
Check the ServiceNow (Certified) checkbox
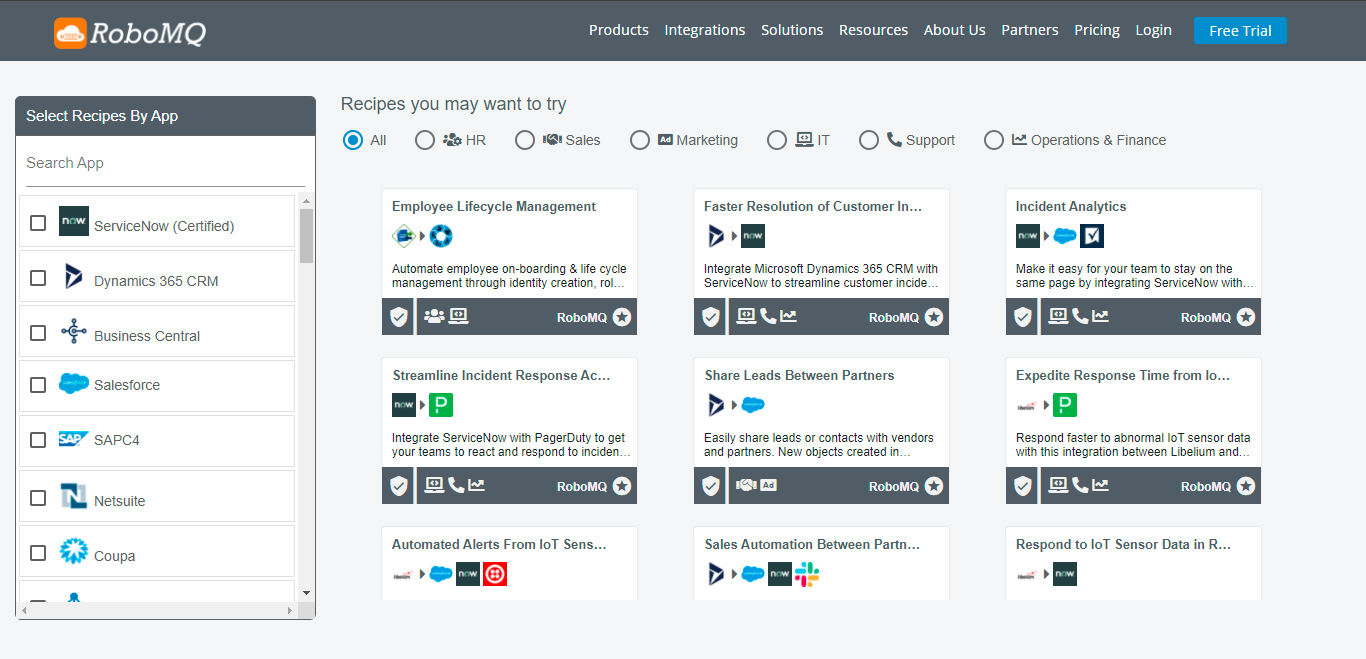[x=38, y=222]
